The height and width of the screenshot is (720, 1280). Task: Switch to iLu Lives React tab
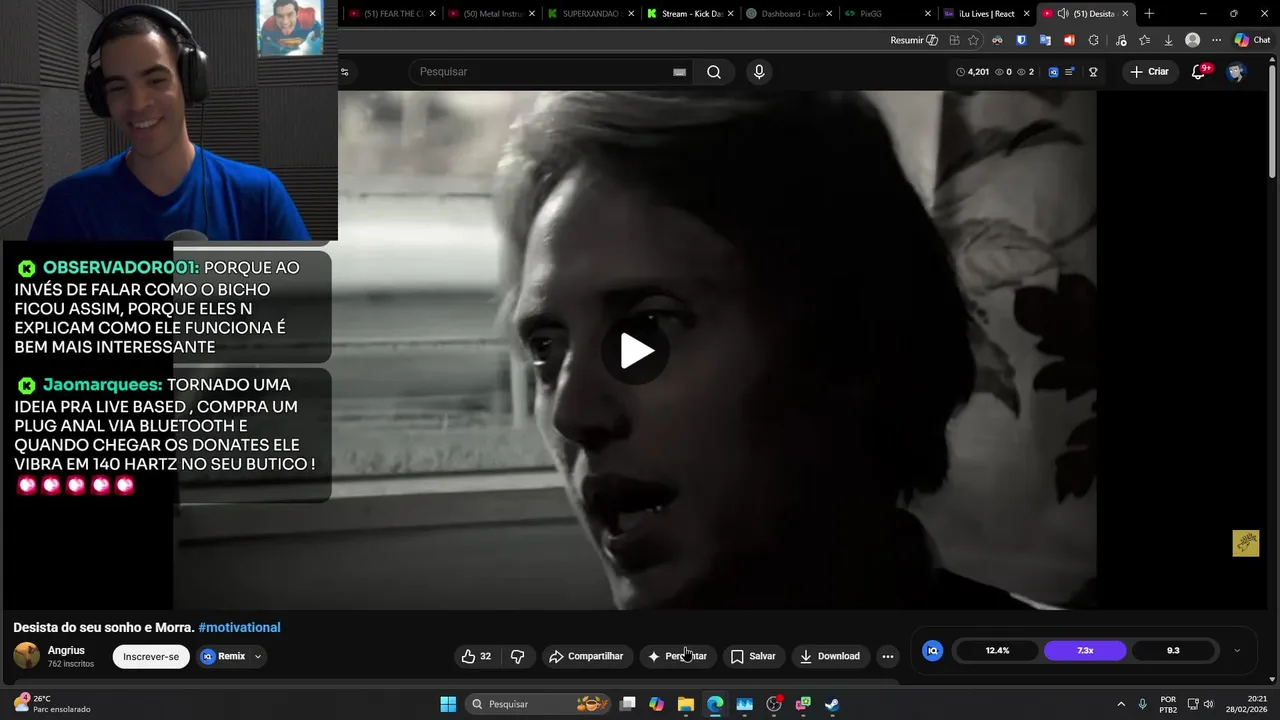(986, 14)
